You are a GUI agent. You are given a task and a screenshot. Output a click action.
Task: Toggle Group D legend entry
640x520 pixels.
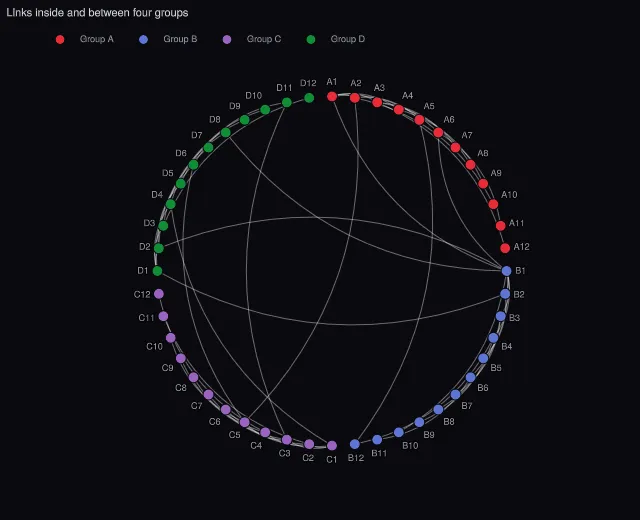pyautogui.click(x=336, y=39)
